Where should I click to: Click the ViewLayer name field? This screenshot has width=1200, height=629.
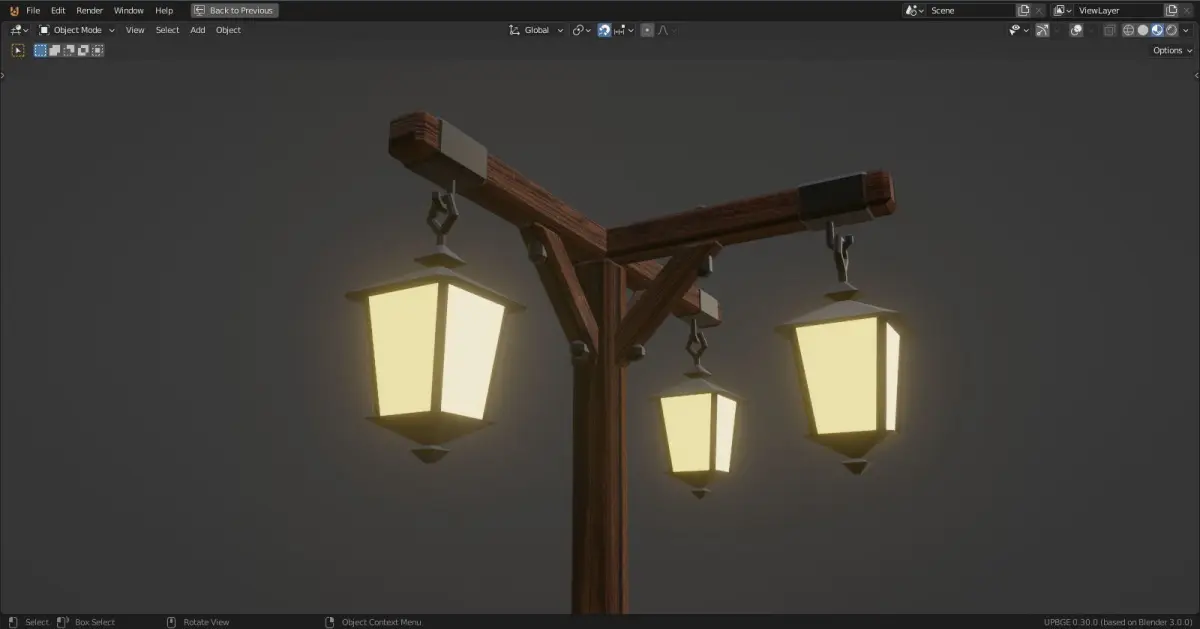click(x=1118, y=10)
